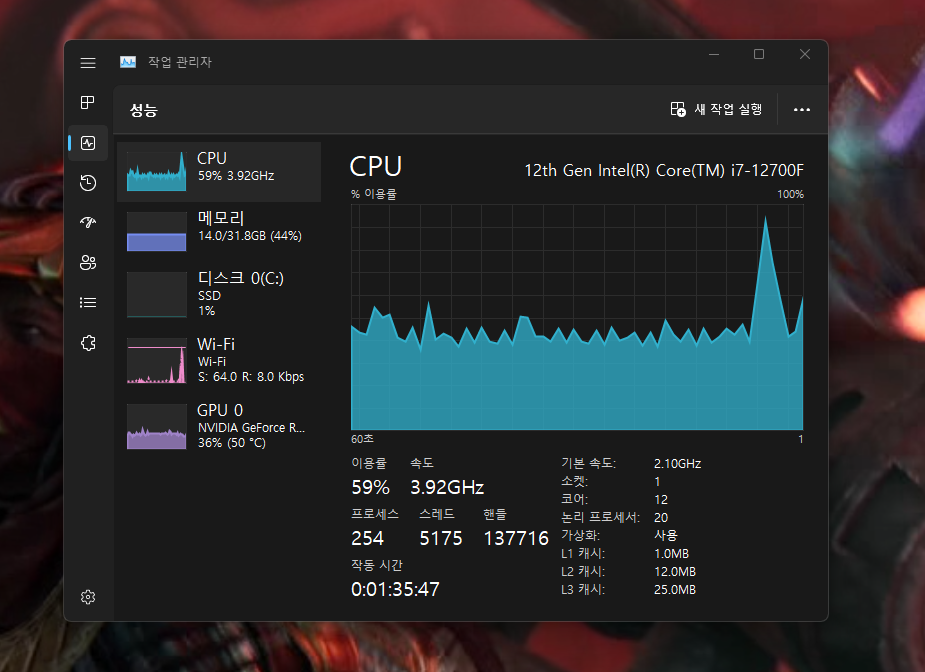The width and height of the screenshot is (925, 672).
Task: Click 새 작업 실행 button
Action: [716, 109]
